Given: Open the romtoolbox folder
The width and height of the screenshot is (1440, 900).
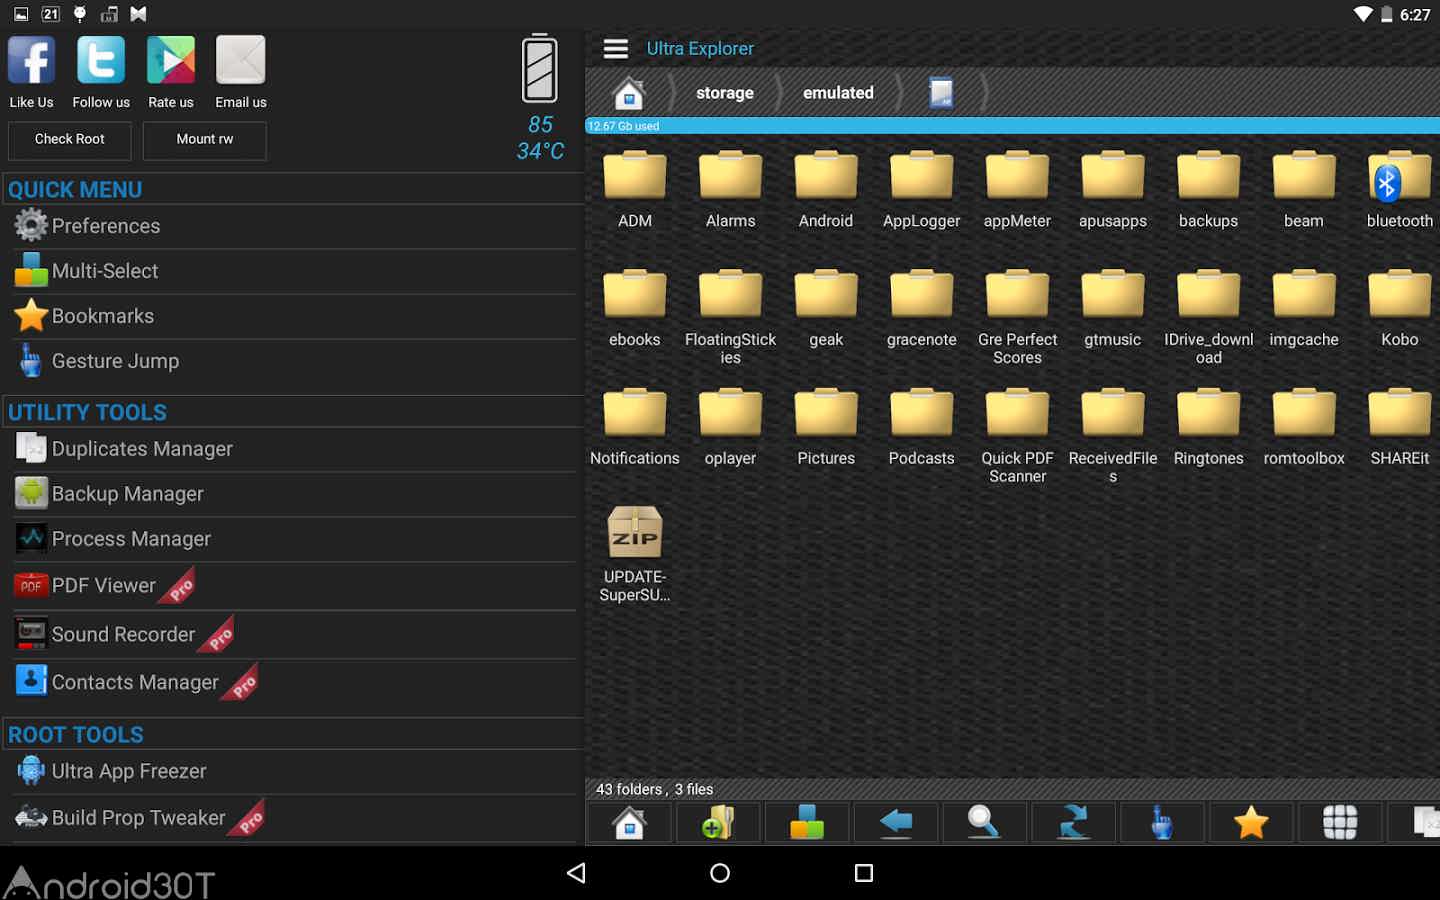Looking at the screenshot, I should pyautogui.click(x=1304, y=428).
